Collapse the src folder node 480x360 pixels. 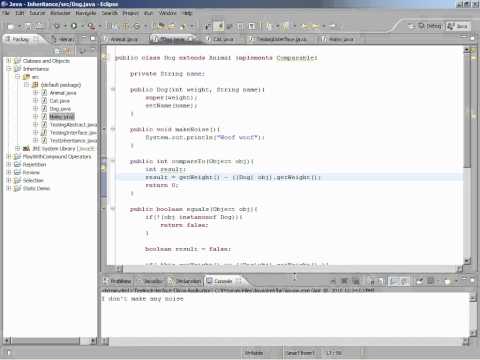[18, 77]
